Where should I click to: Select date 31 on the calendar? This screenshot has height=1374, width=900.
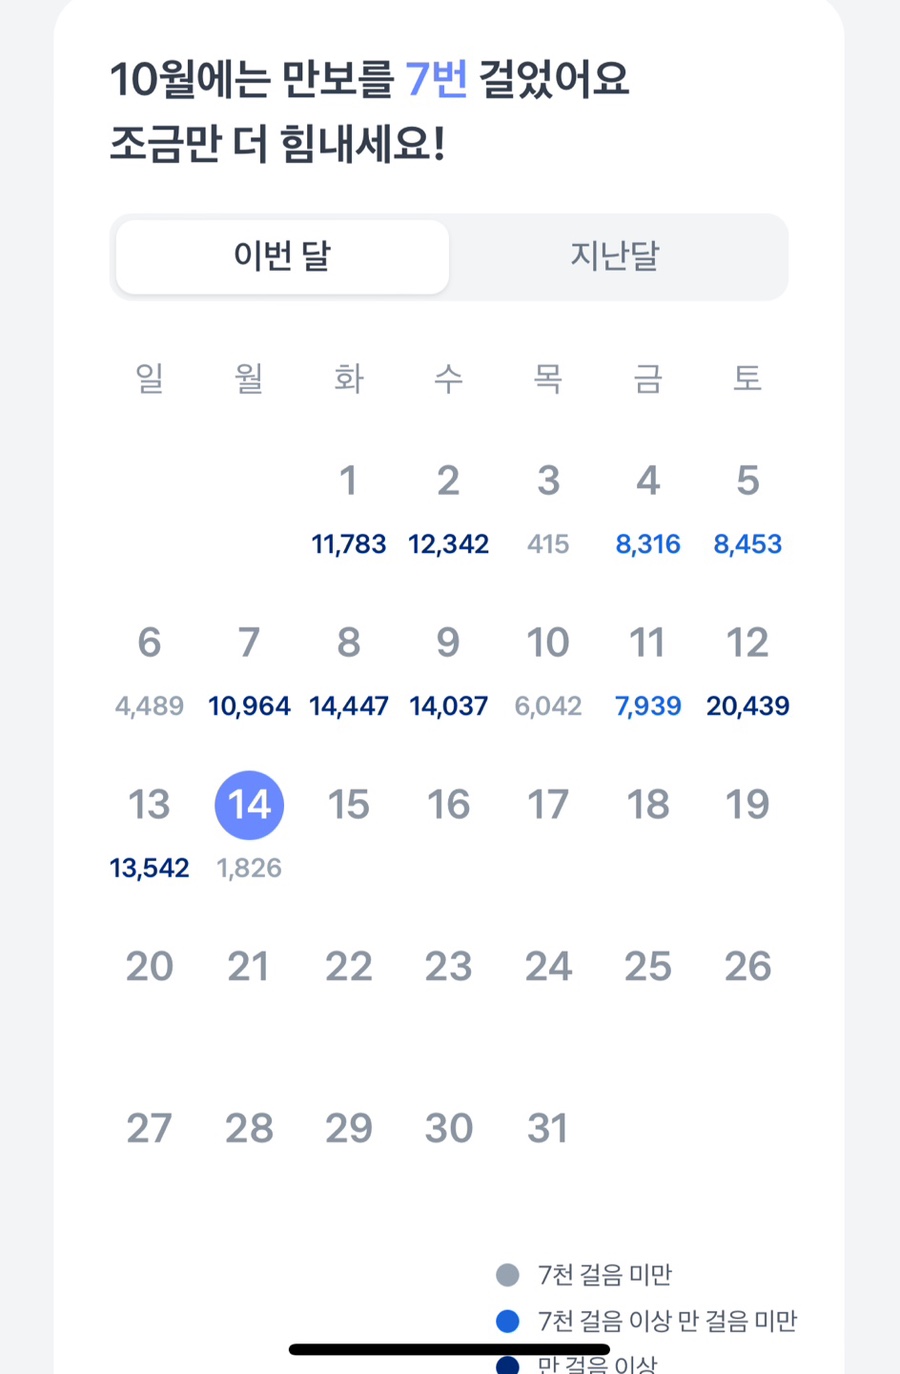coord(548,1129)
